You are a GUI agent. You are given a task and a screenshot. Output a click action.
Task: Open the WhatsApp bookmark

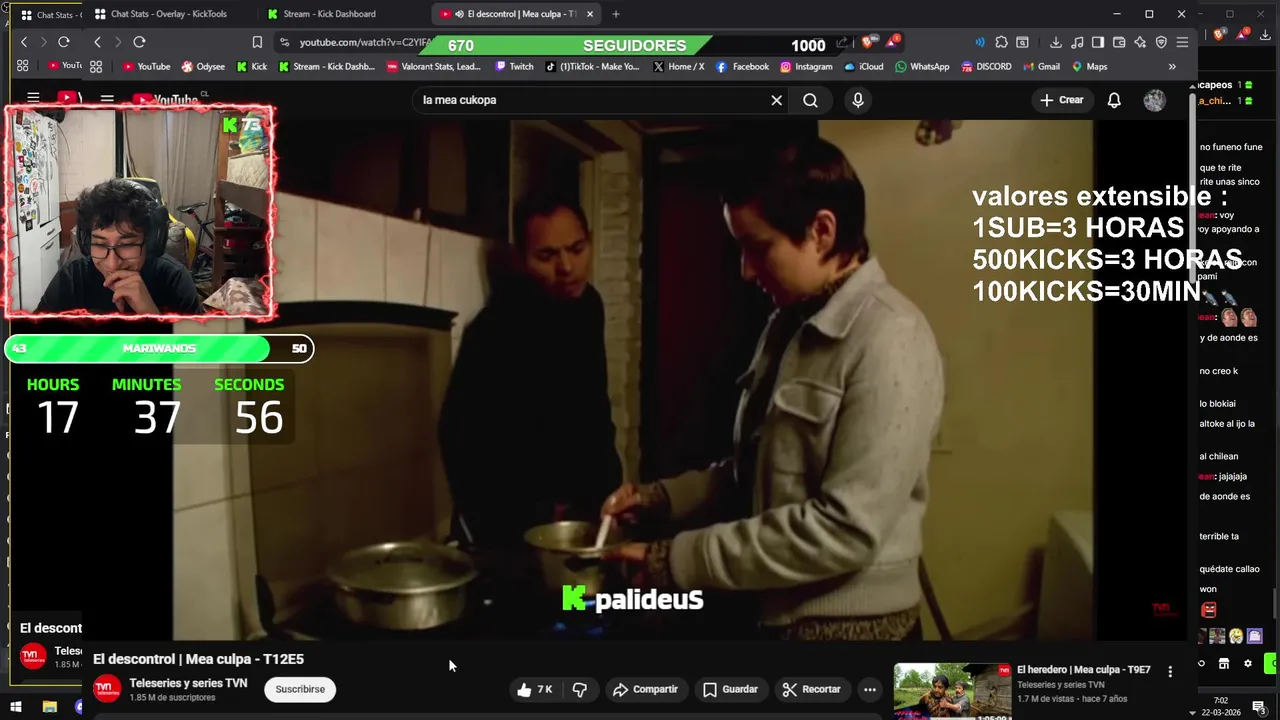(x=922, y=67)
